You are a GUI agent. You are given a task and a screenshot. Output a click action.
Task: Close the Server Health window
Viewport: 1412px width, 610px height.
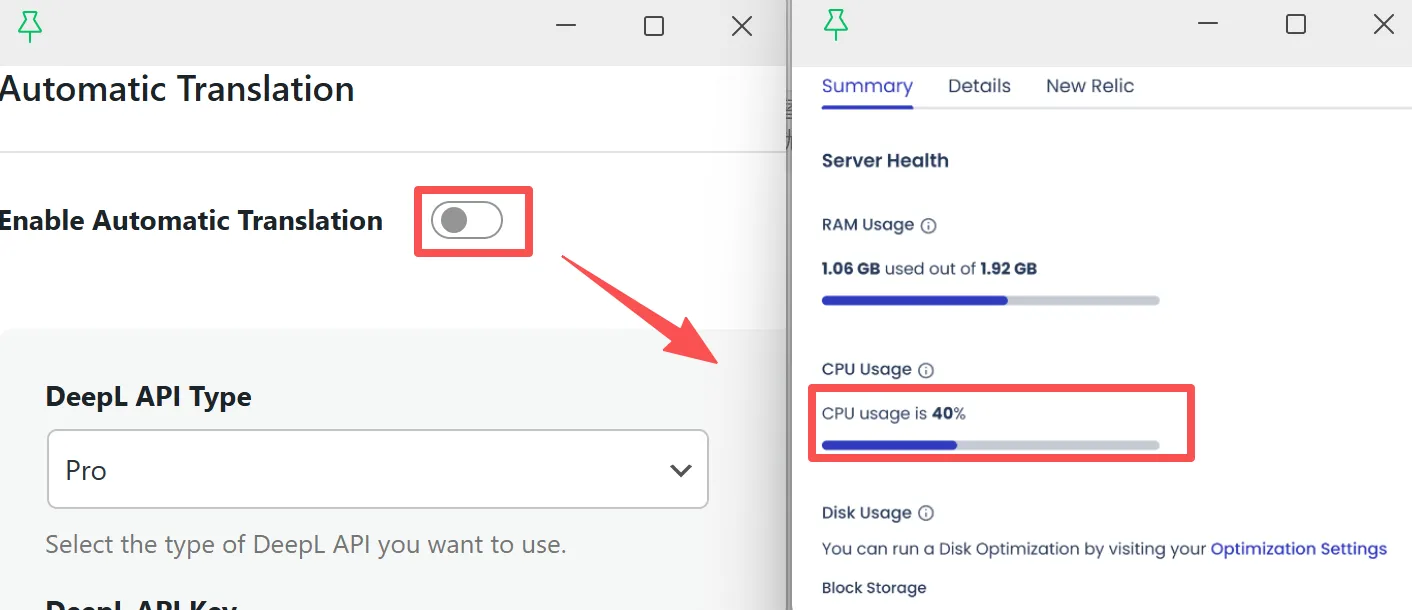pyautogui.click(x=1384, y=25)
